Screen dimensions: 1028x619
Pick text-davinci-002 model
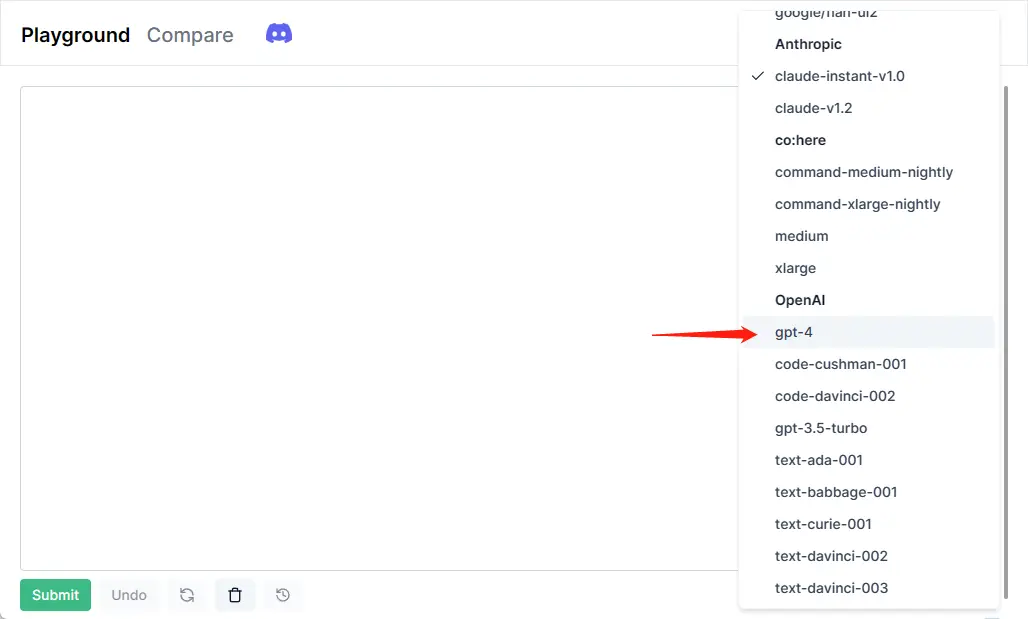click(868, 556)
